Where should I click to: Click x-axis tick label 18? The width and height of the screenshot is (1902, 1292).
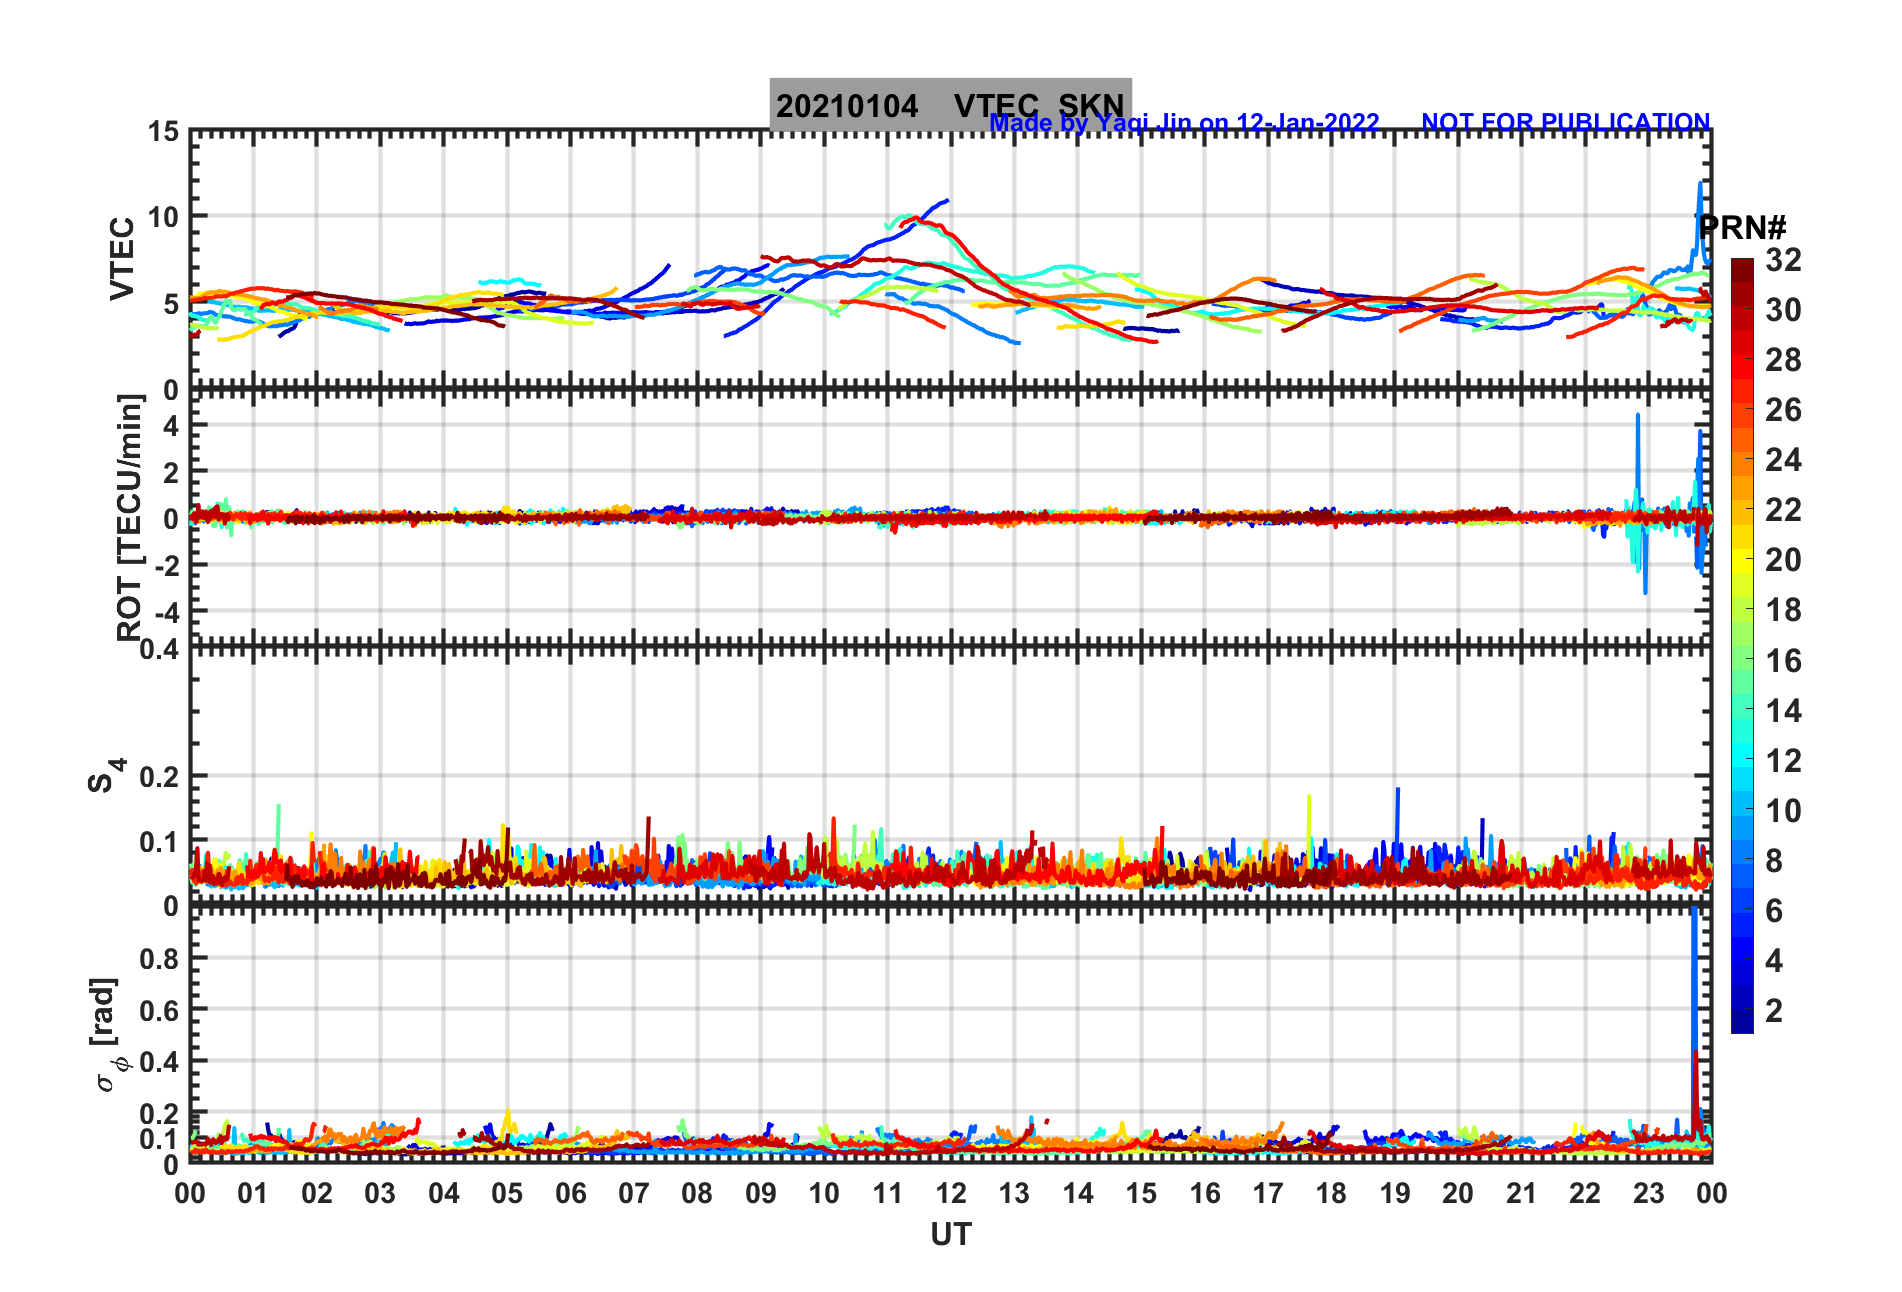click(1331, 1193)
